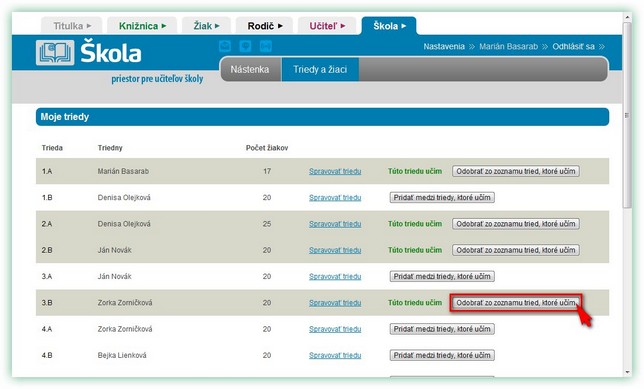Click class name cell 4.A
644x389 pixels.
[x=47, y=329]
